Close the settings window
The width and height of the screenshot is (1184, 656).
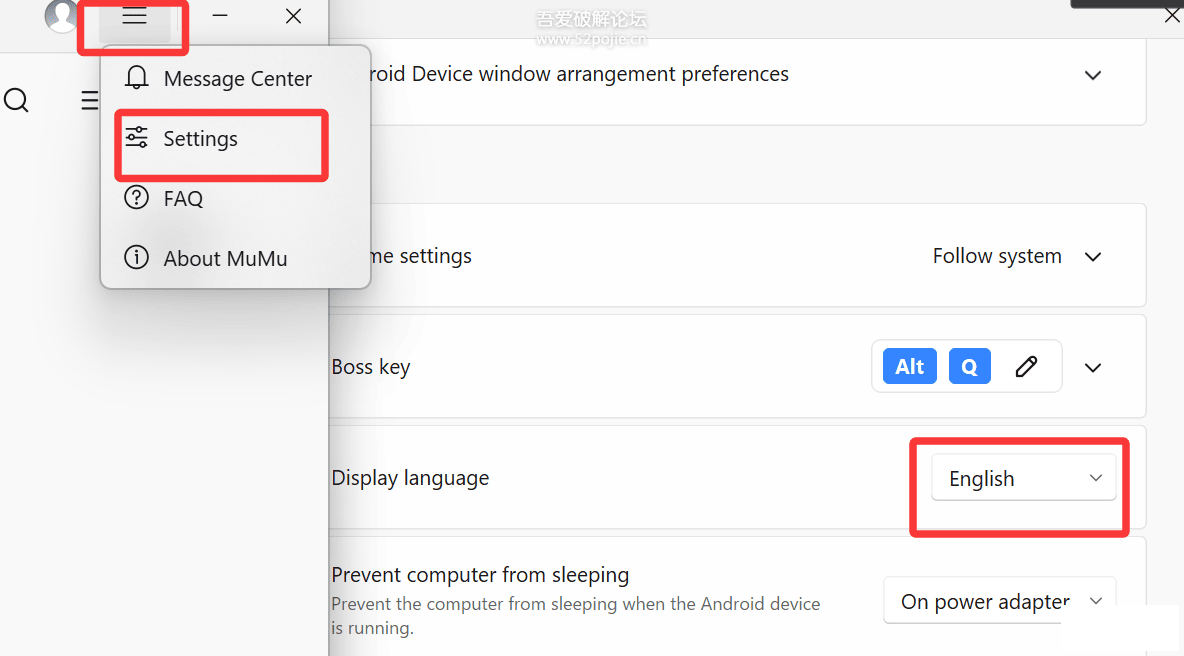click(1171, 16)
